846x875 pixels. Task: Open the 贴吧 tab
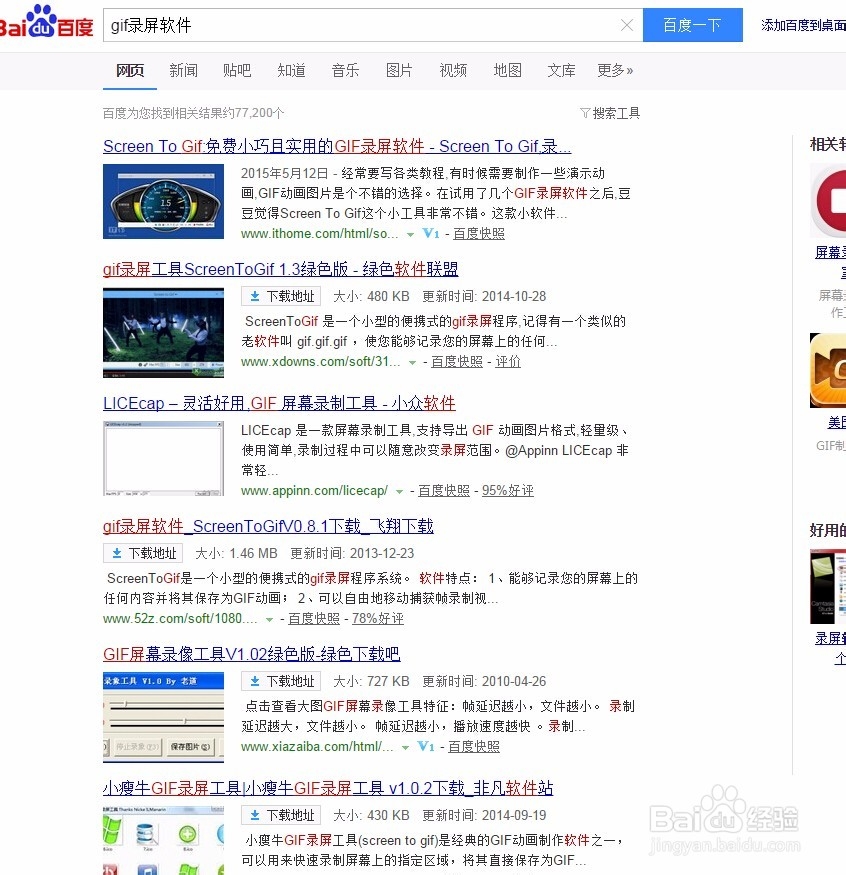[237, 70]
